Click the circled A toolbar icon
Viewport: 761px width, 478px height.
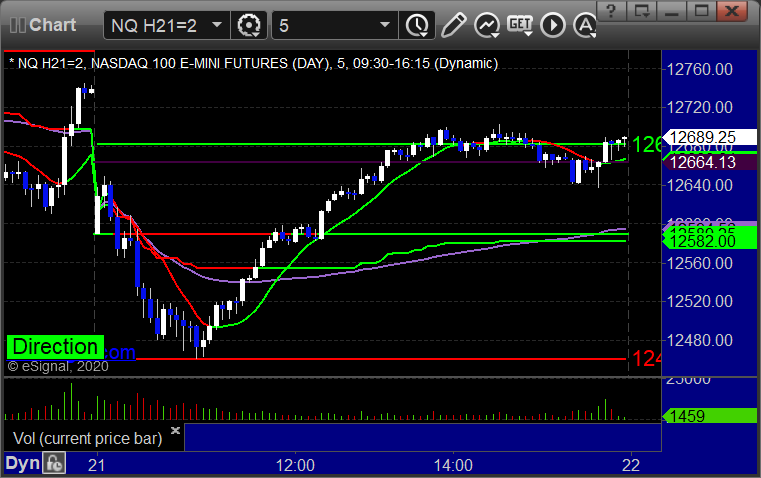[x=585, y=25]
